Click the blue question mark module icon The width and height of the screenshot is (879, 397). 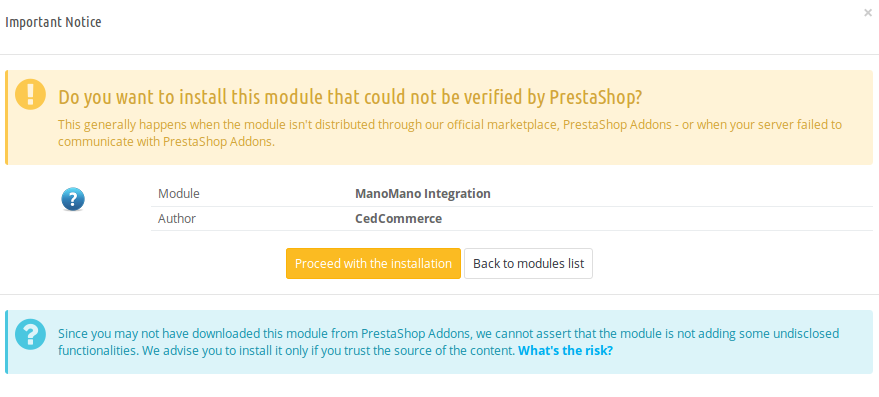pyautogui.click(x=73, y=199)
